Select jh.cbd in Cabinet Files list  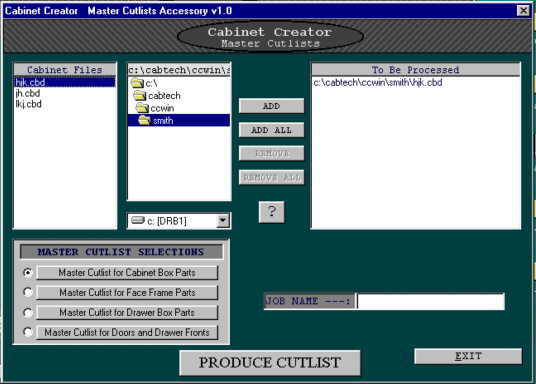(x=28, y=93)
